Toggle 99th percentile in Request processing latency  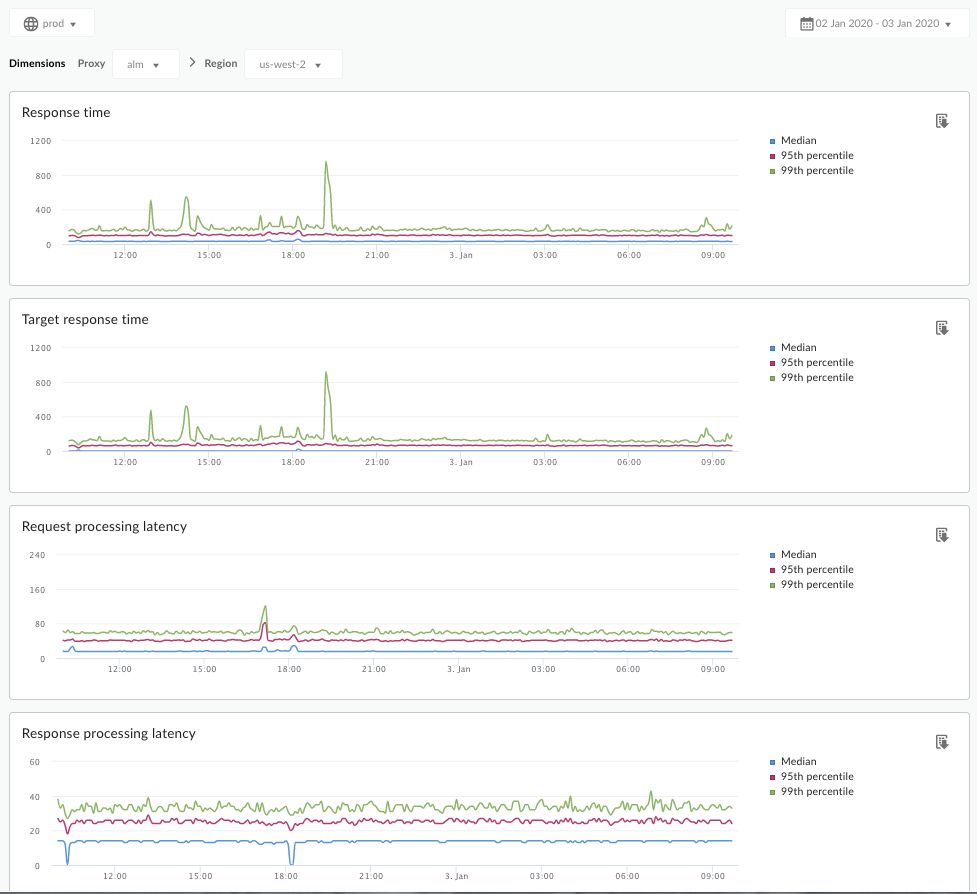[x=816, y=585]
